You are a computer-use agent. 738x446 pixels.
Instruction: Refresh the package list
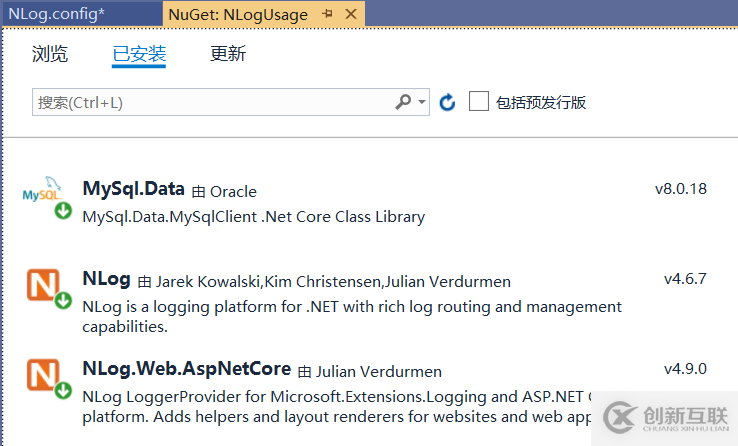tap(447, 102)
